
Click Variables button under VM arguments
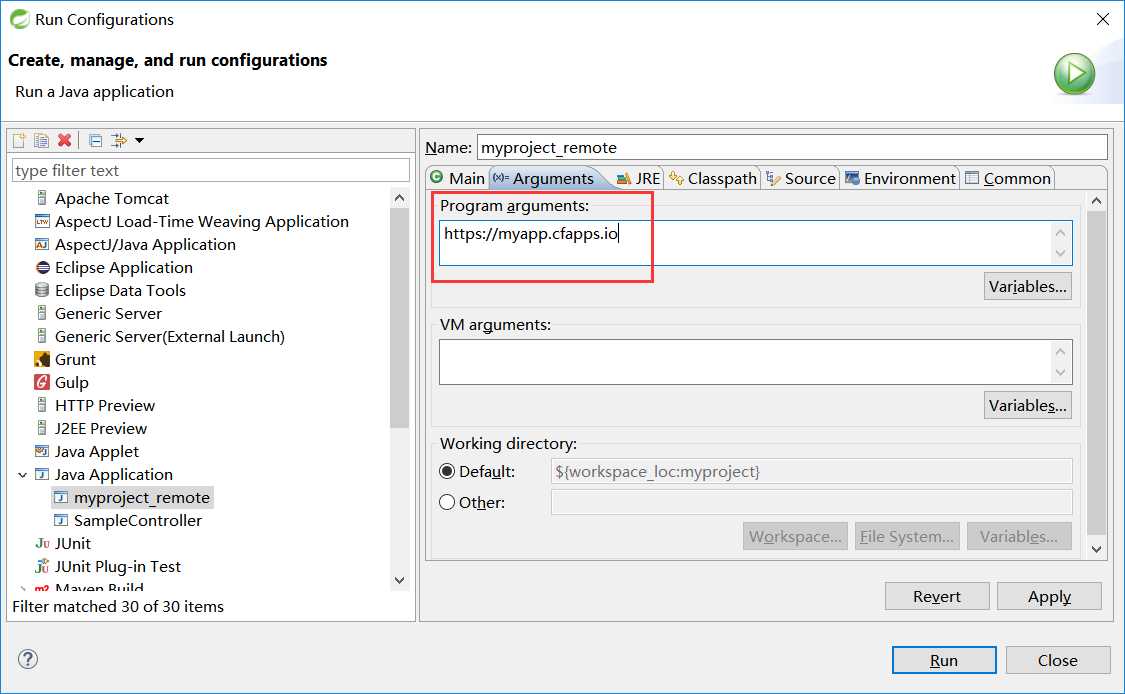(1027, 405)
